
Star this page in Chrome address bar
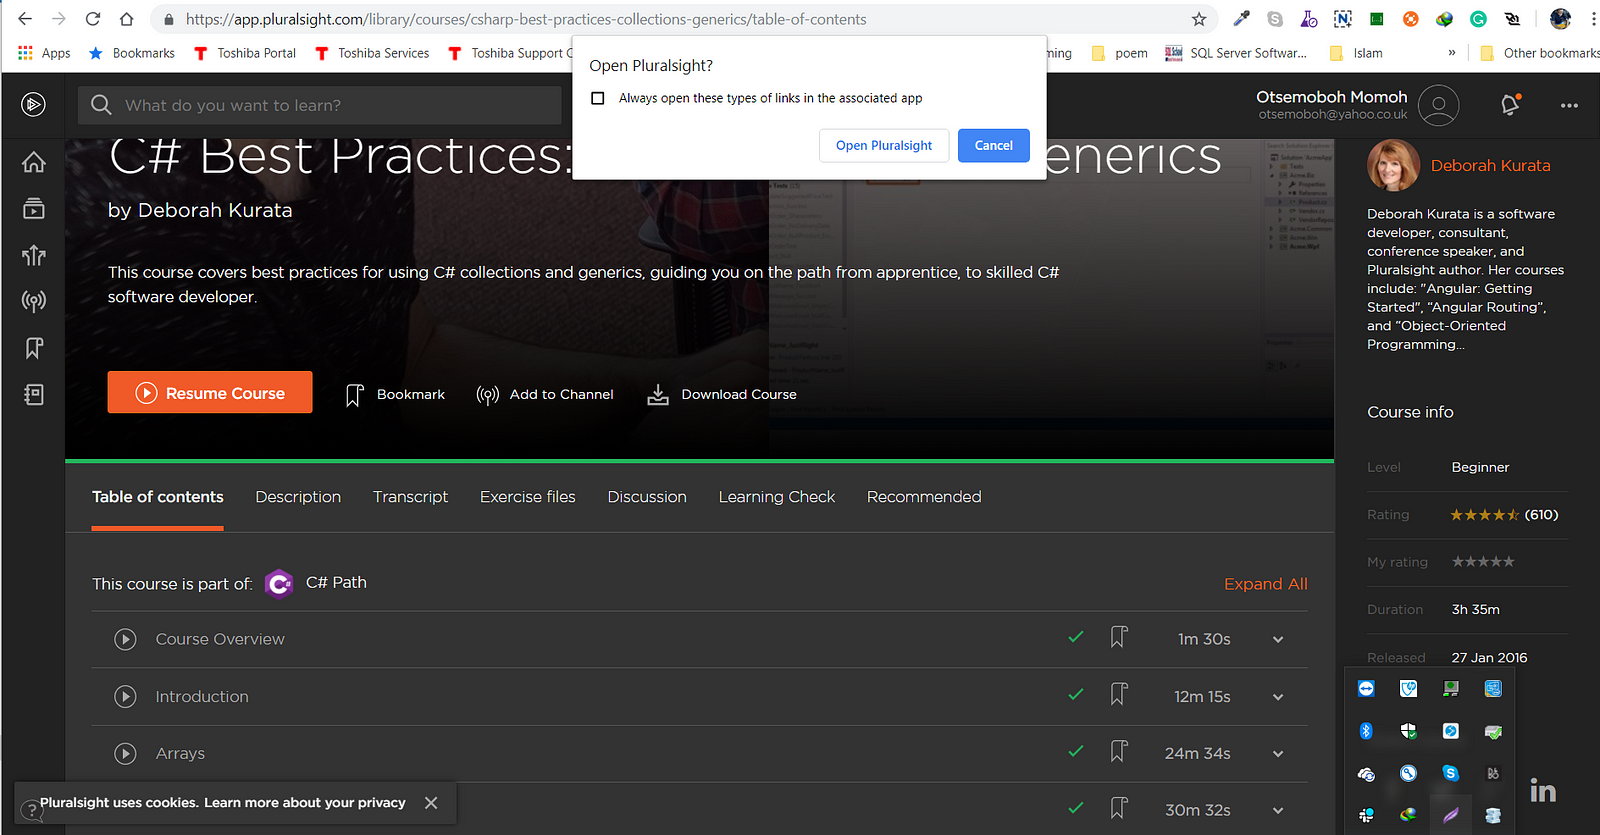click(1199, 19)
